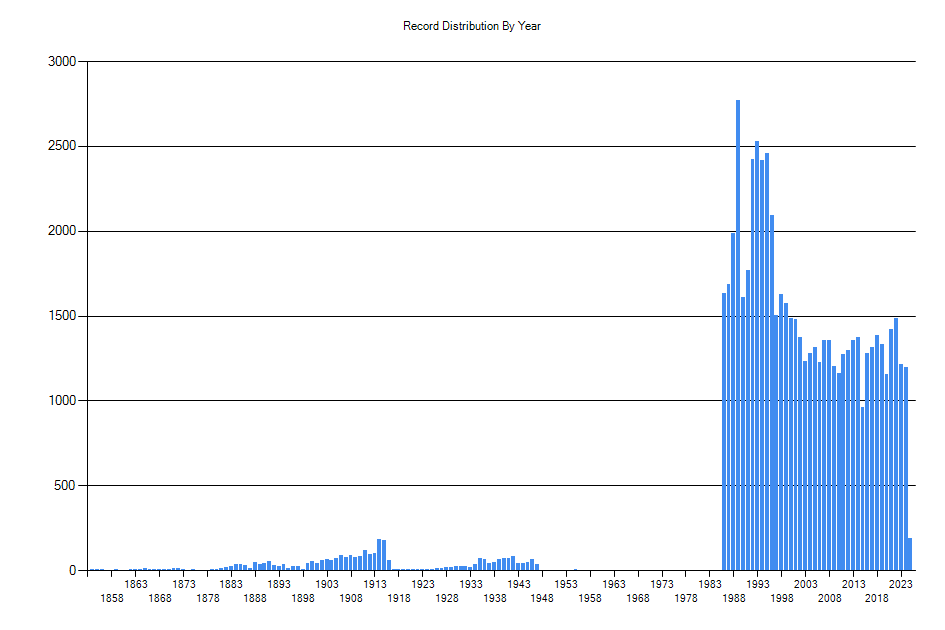Click the x-axis label 1963
This screenshot has height=630, width=945.
pyautogui.click(x=614, y=584)
